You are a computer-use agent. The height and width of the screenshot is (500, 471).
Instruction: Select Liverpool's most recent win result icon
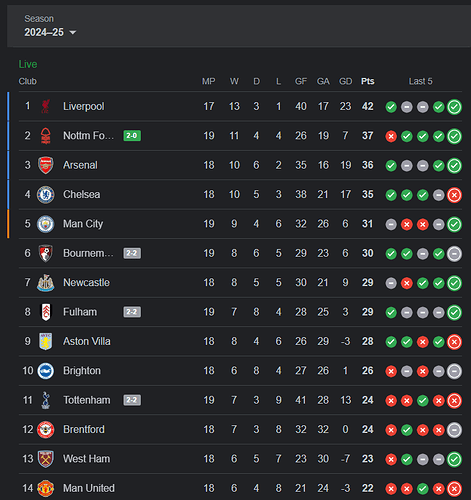pos(454,107)
